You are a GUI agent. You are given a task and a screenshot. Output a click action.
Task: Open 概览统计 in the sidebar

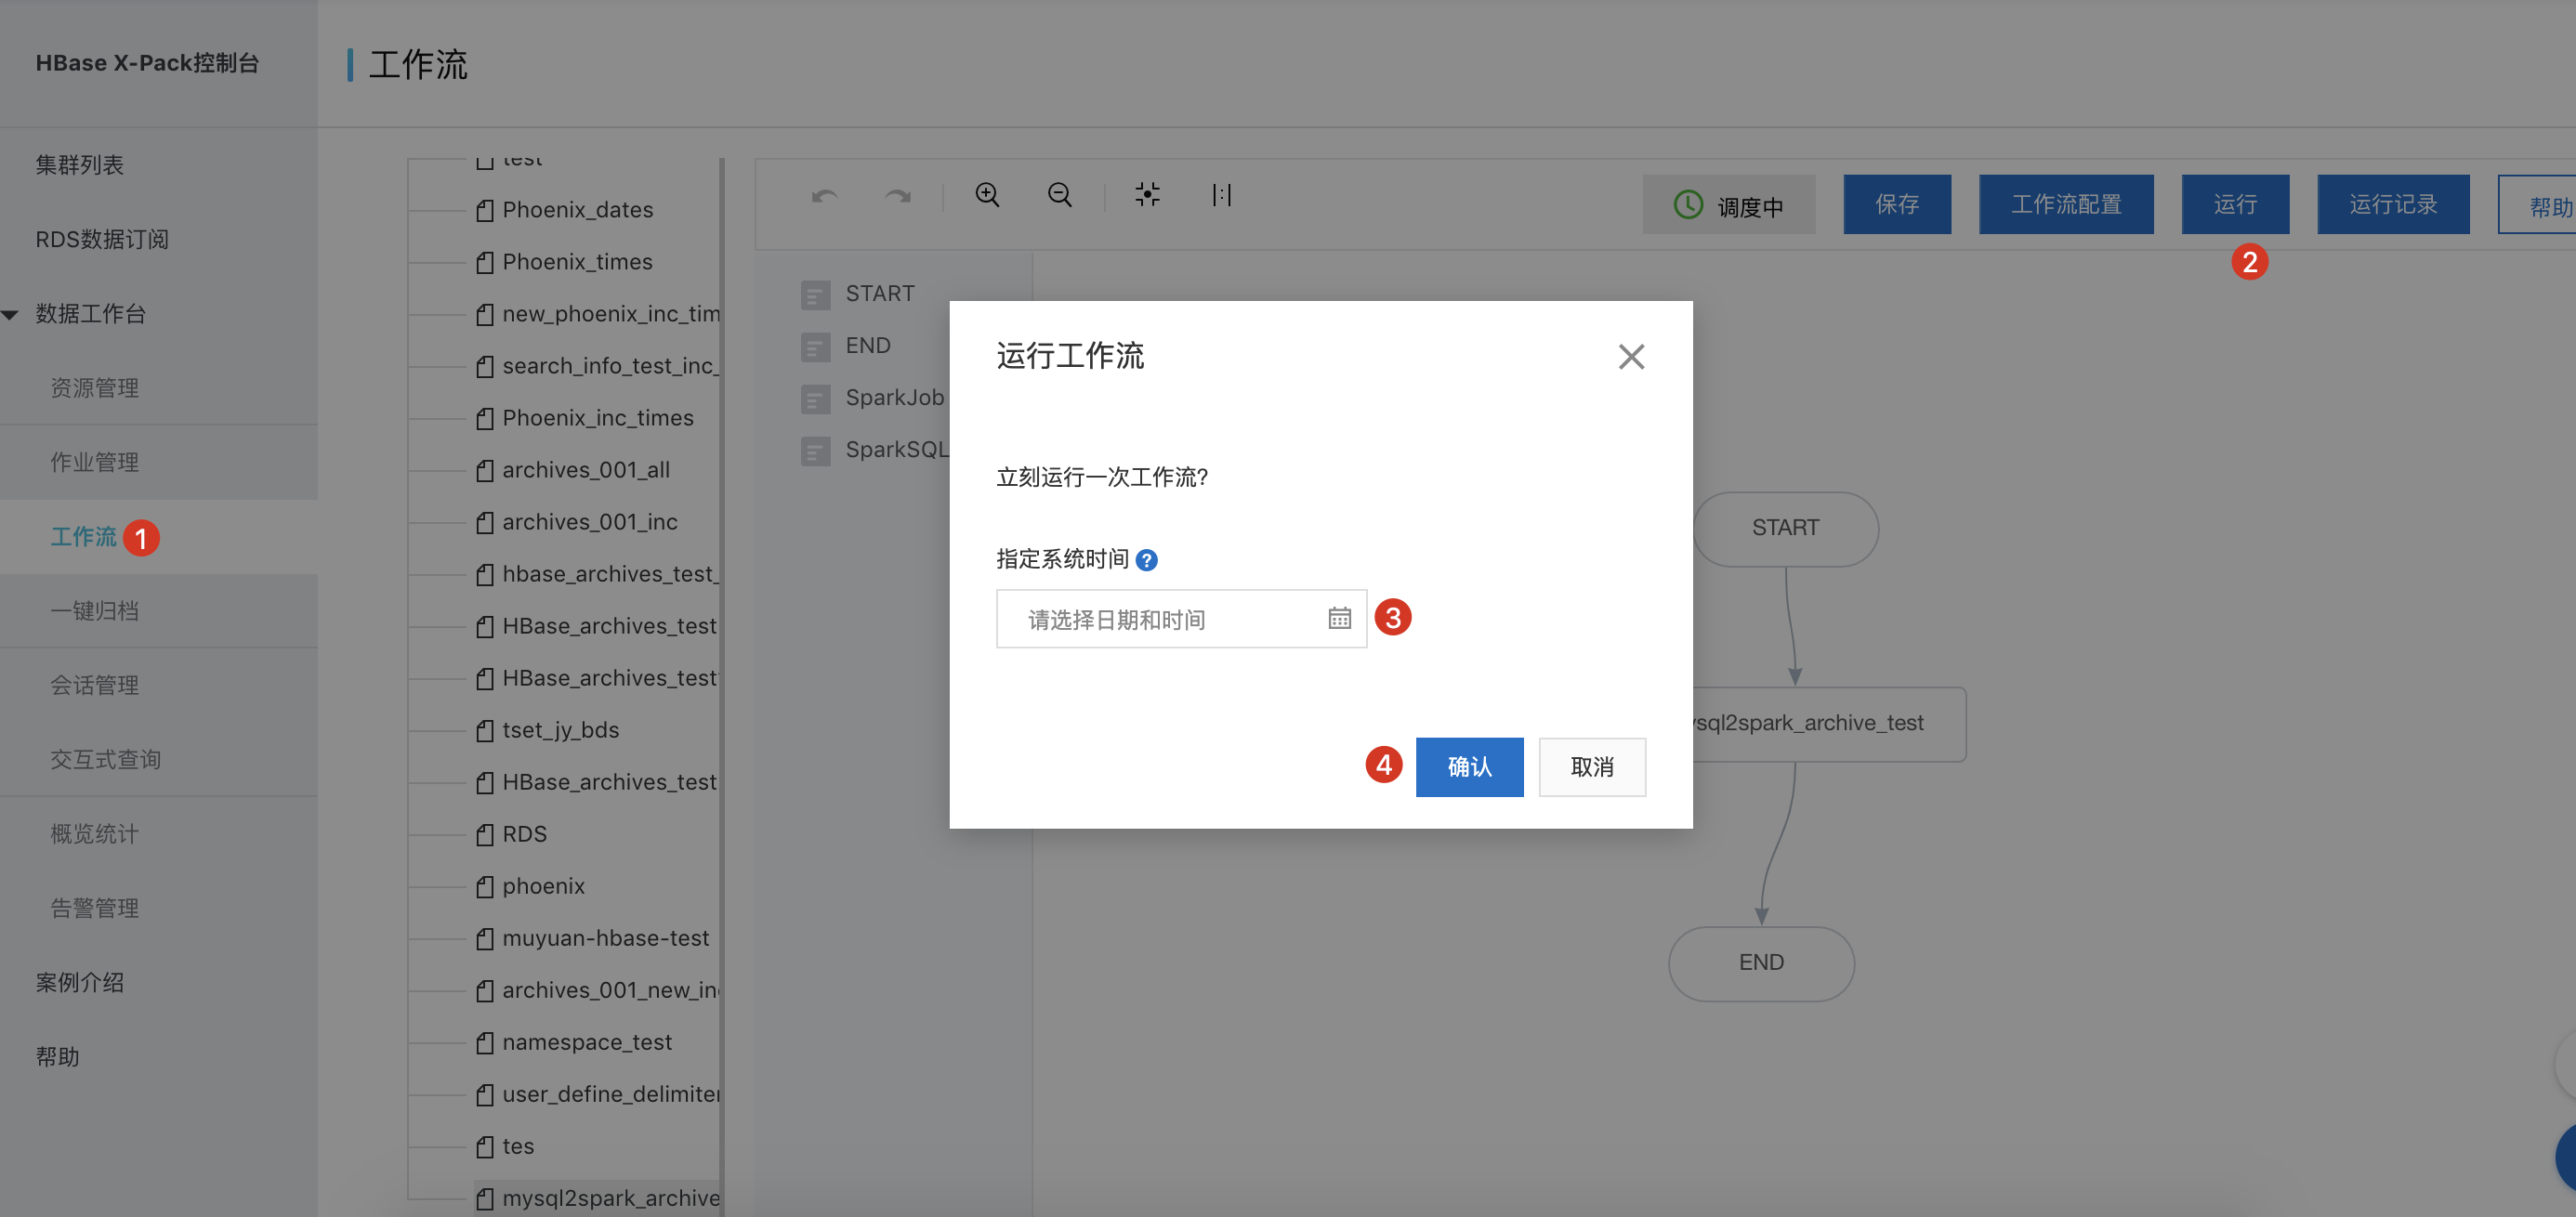pos(95,834)
